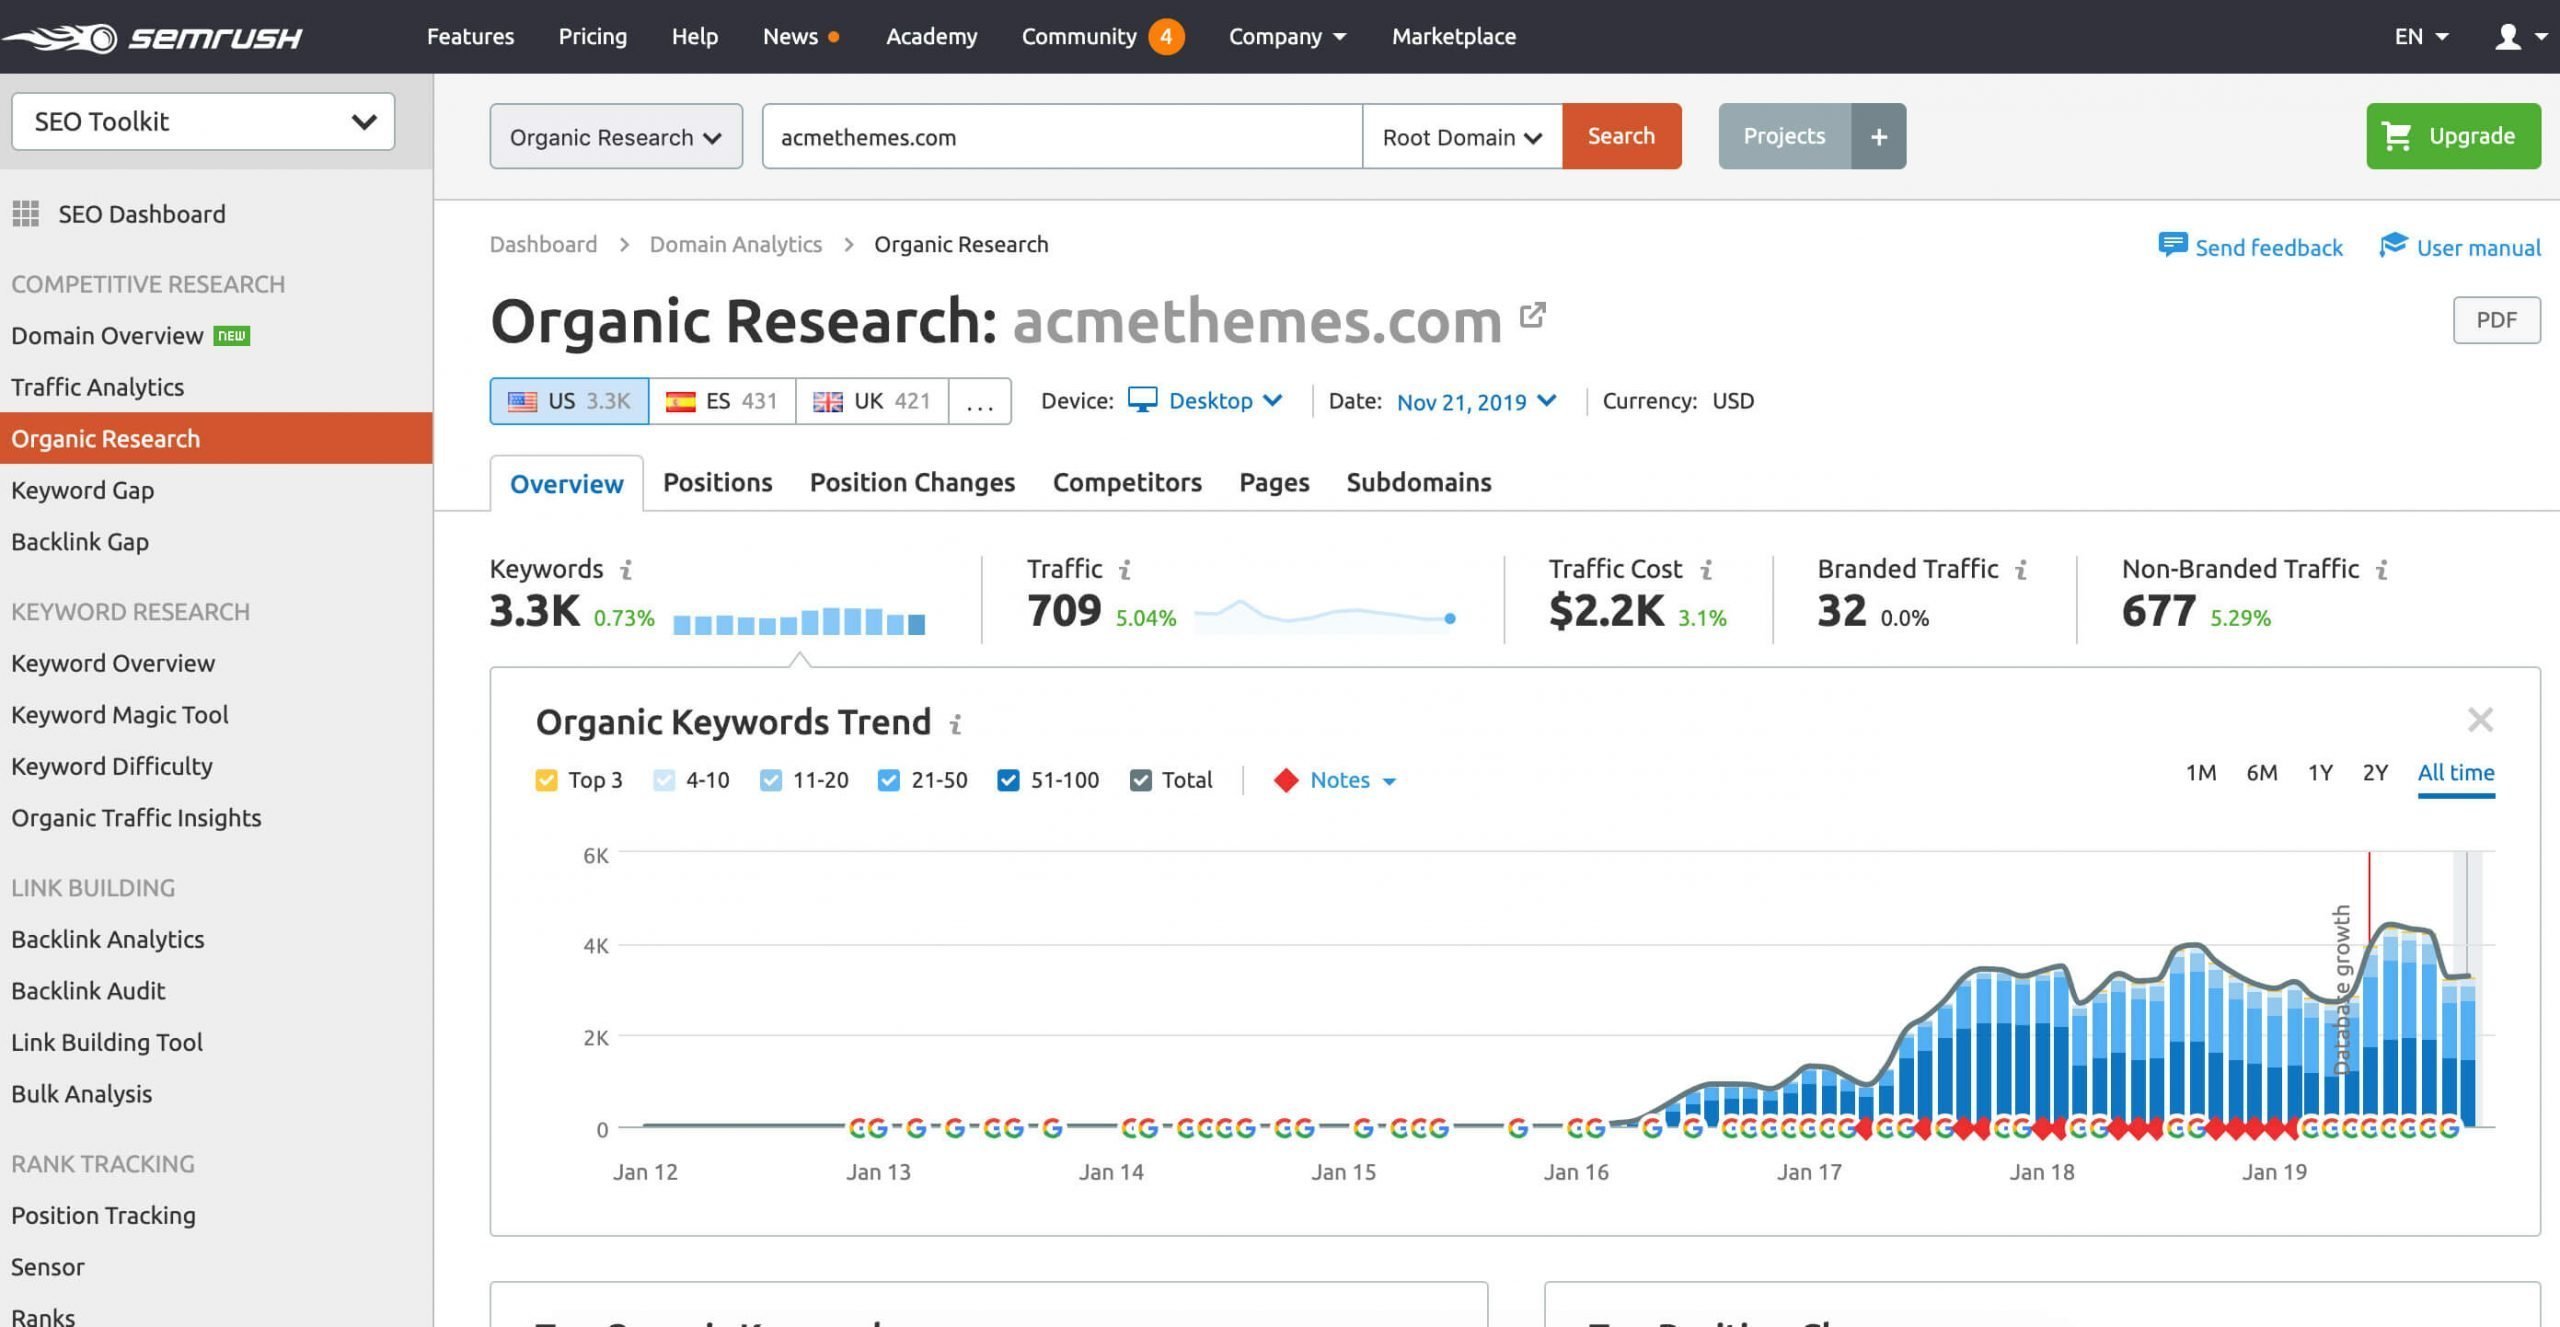Click the Send feedback chat icon

coord(2172,245)
